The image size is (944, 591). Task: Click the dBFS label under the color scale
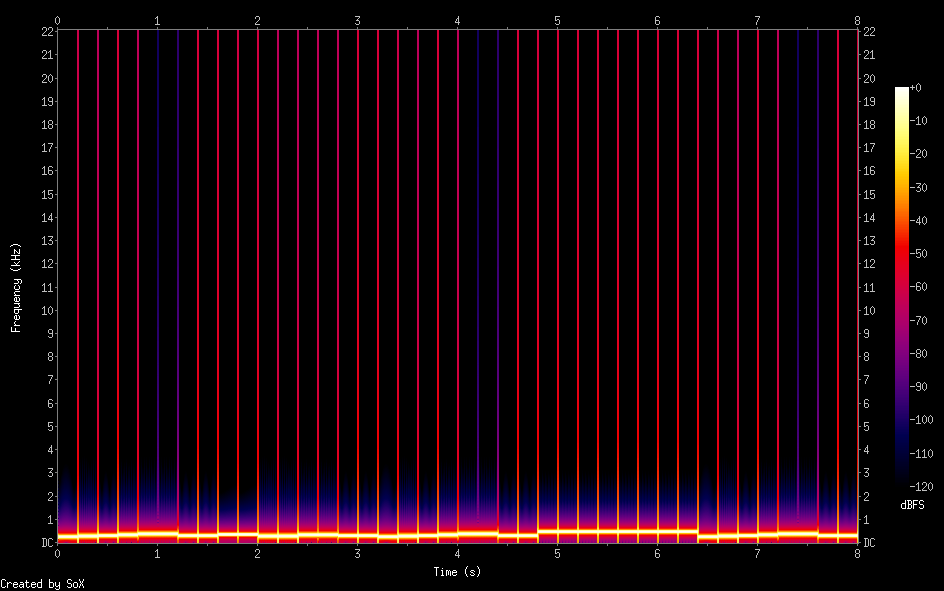pos(911,505)
